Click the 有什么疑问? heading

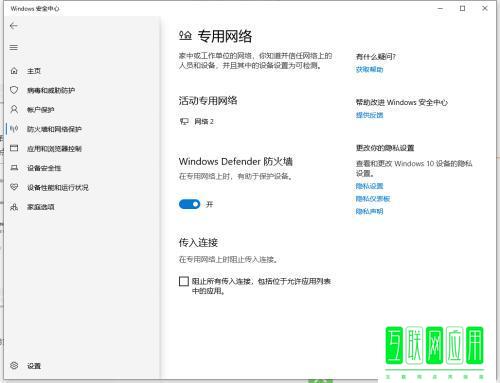375,57
